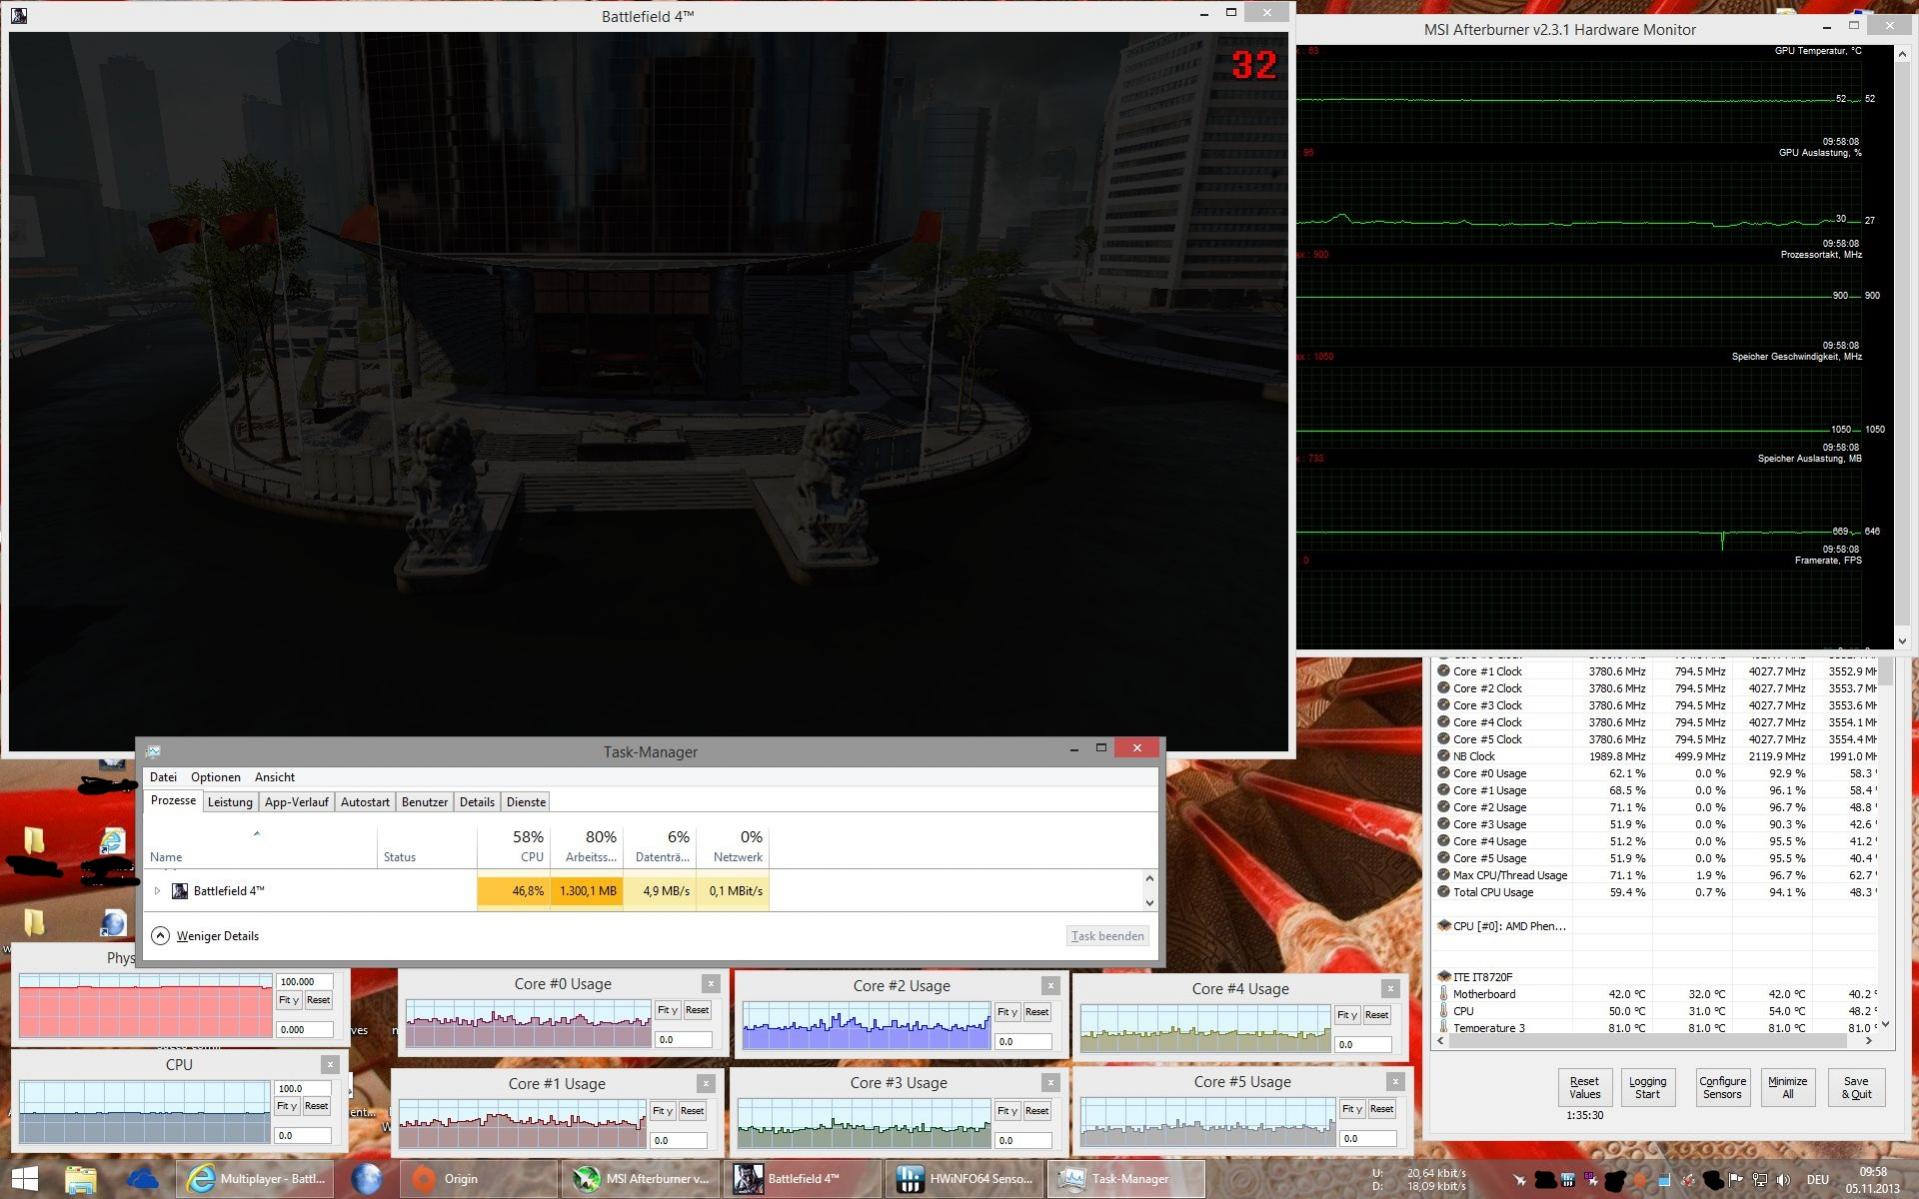Sort processes by the Netzwerk column header
Viewport: 1919px width, 1199px height.
tap(733, 845)
